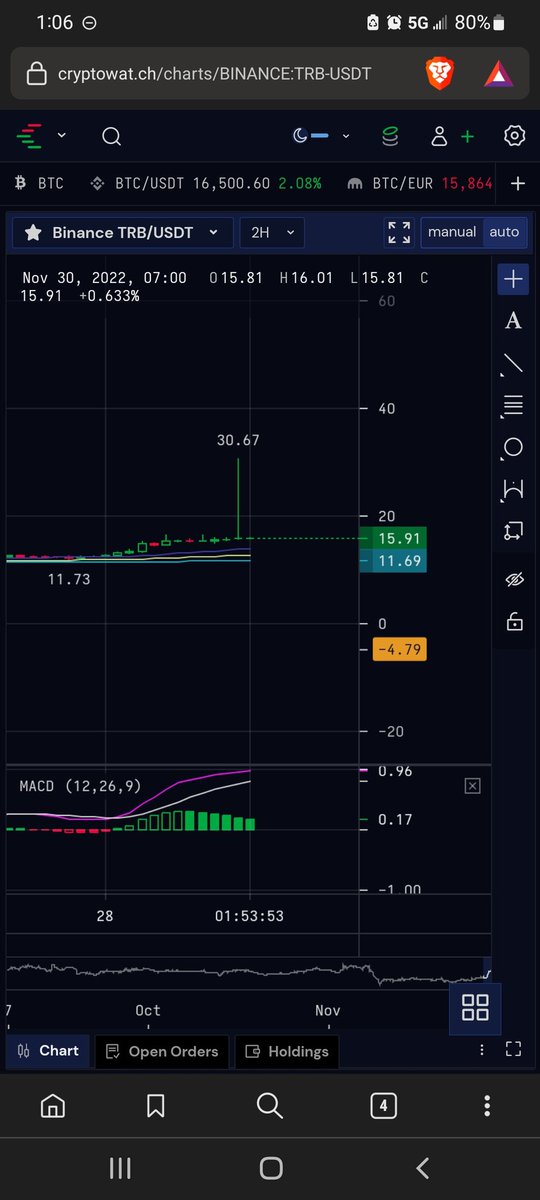This screenshot has width=540, height=1200.
Task: Click the 11.73 low label
Action: click(x=69, y=579)
